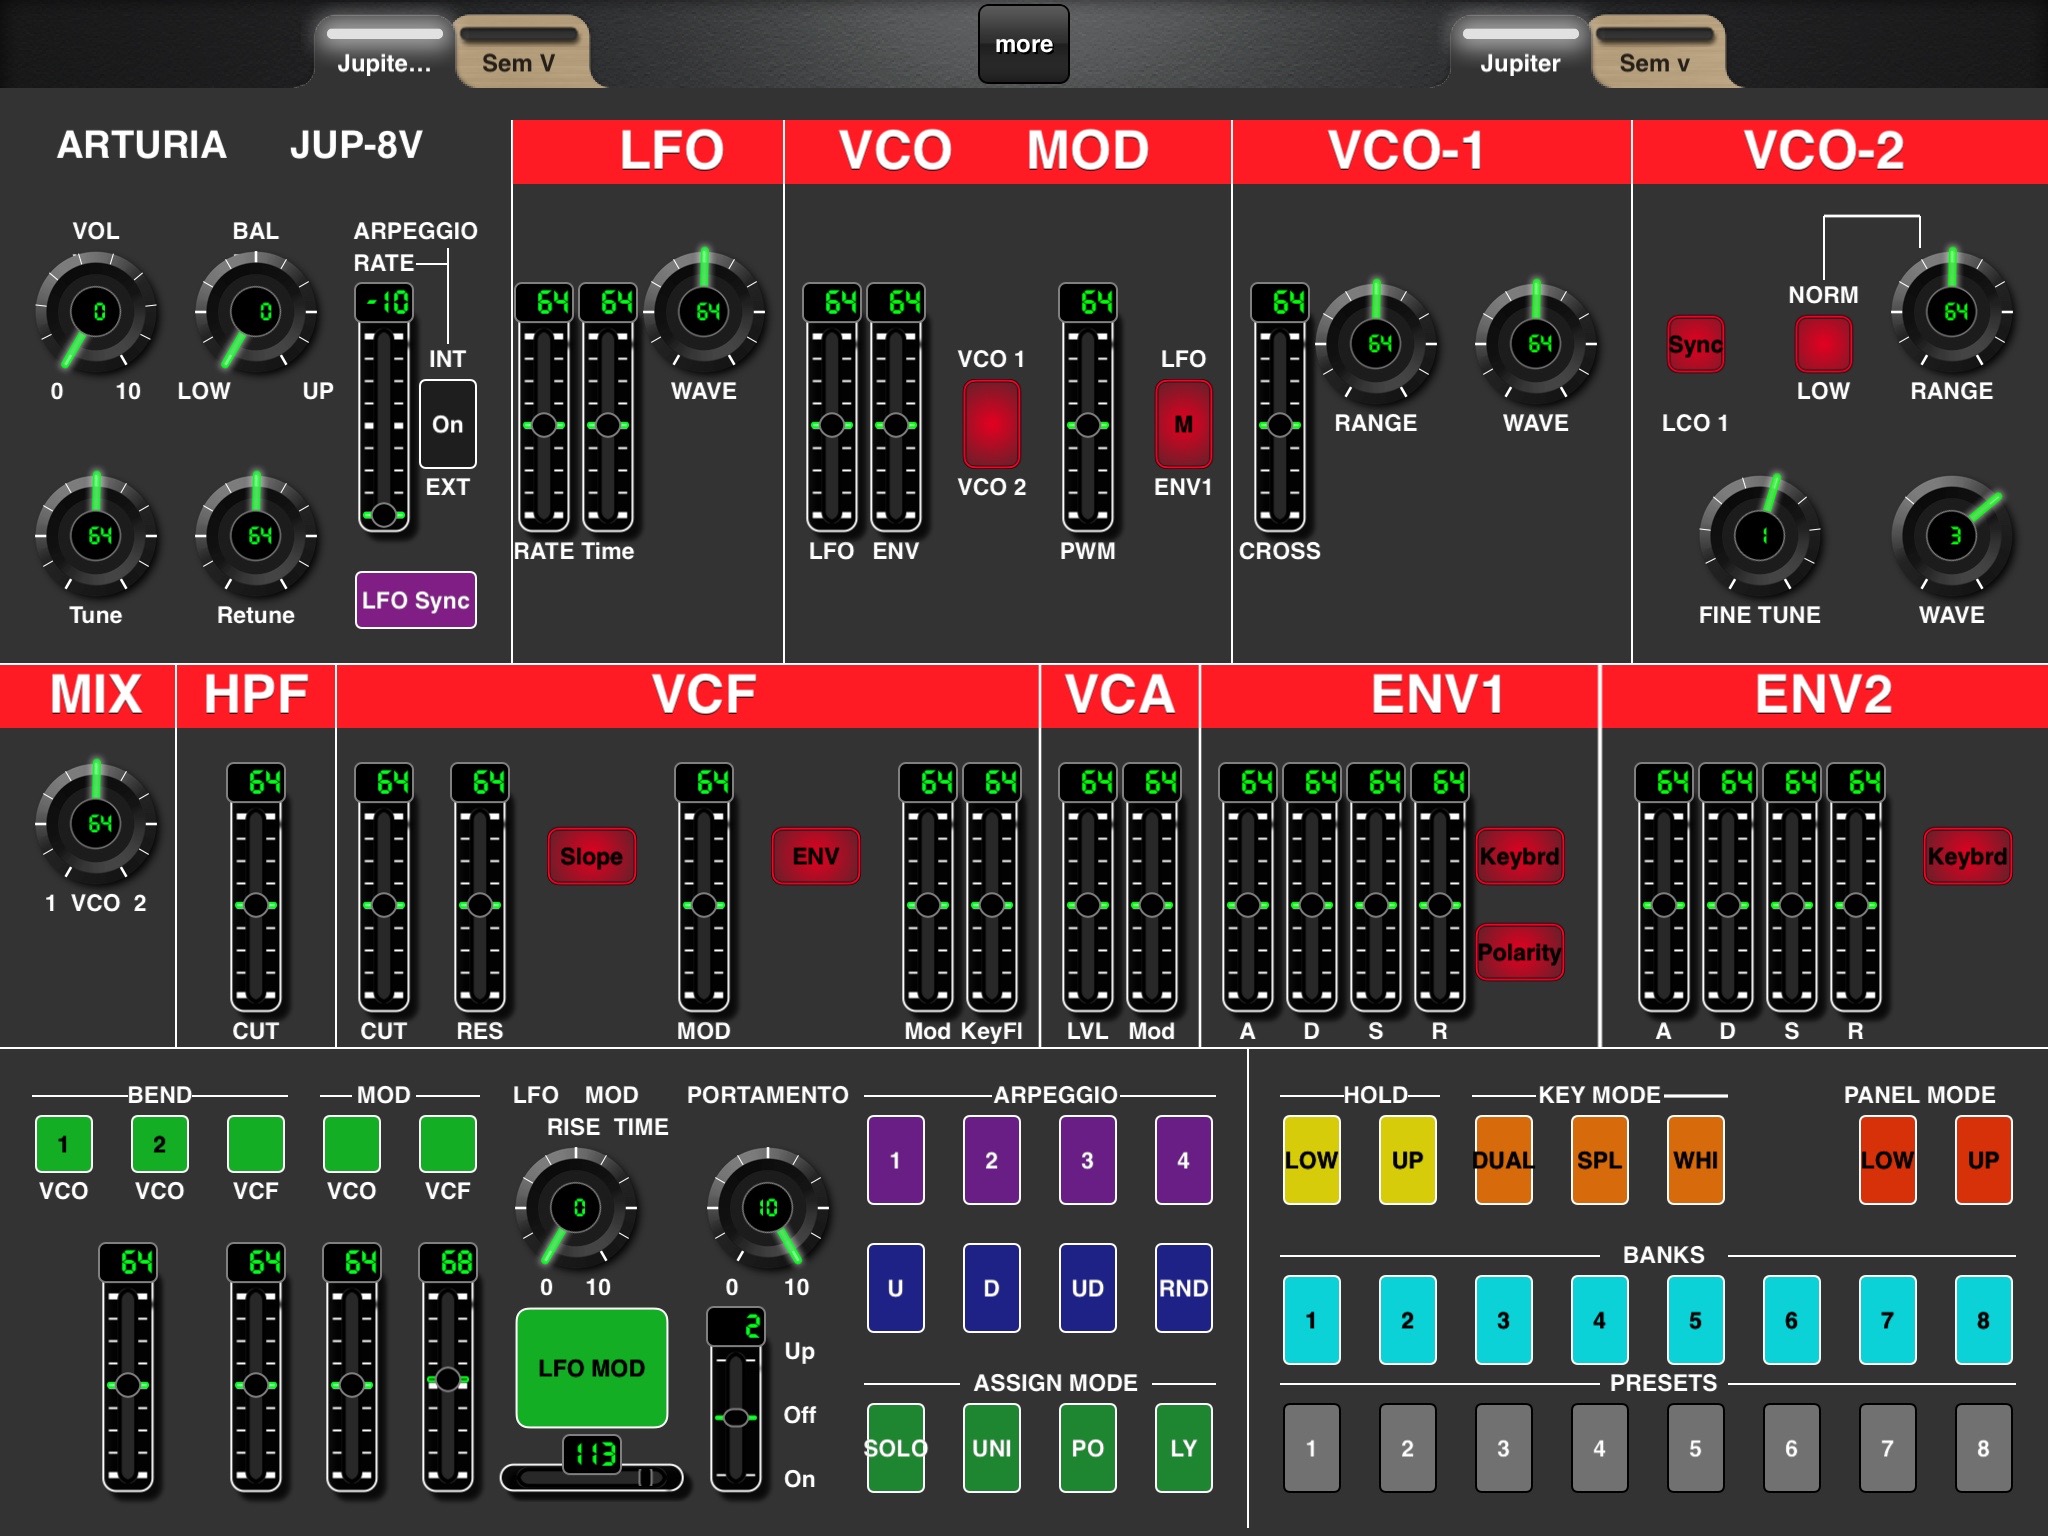Click the VCO 1 / VCO 2 selector button

tap(991, 424)
